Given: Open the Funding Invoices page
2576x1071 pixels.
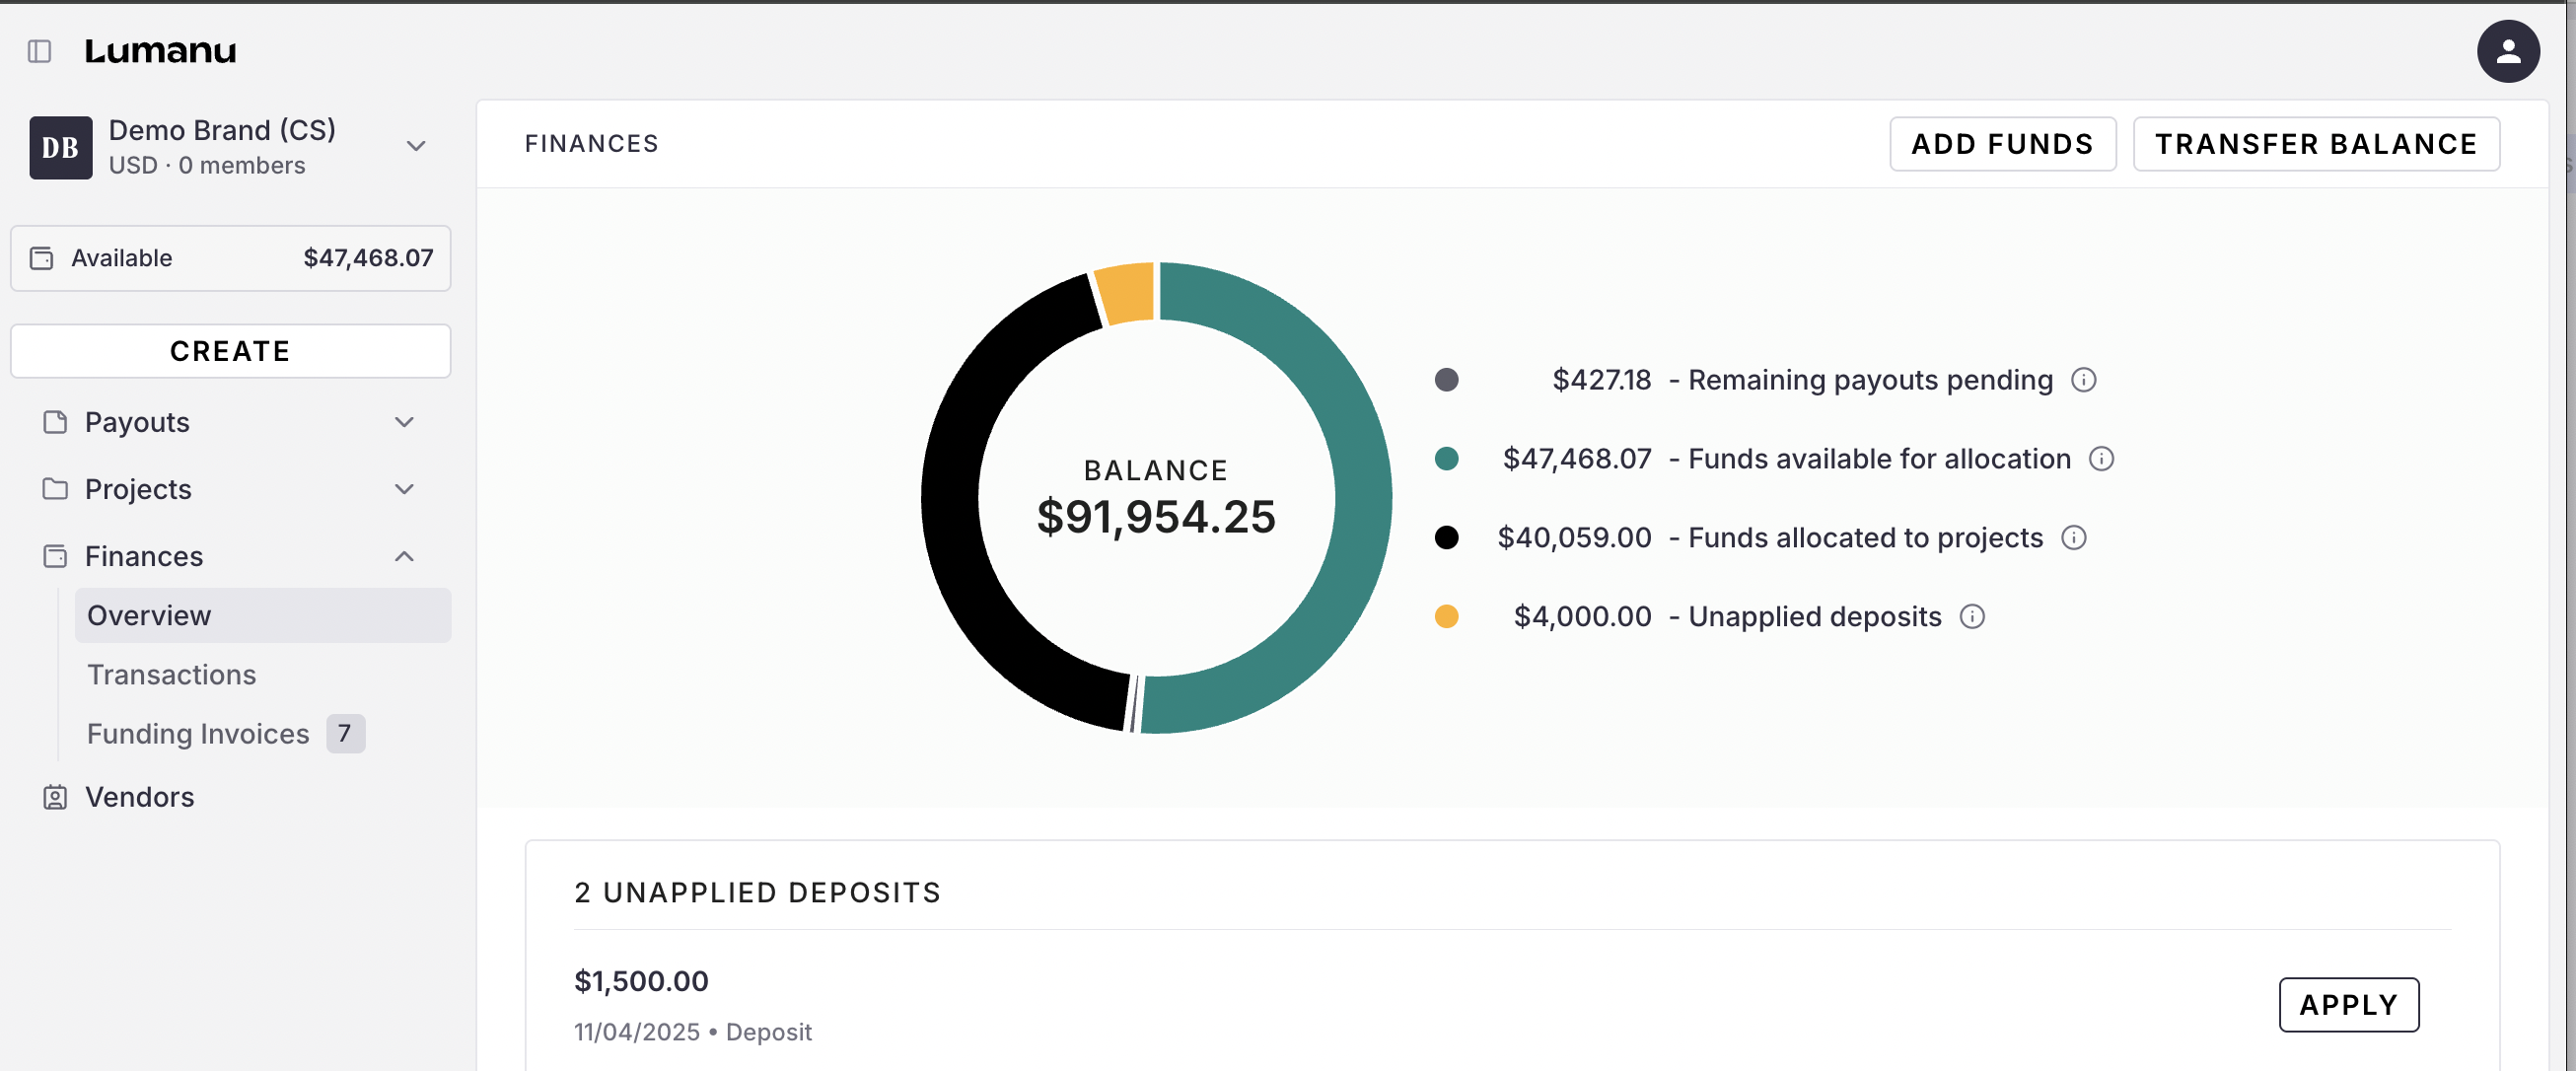Looking at the screenshot, I should [x=198, y=734].
